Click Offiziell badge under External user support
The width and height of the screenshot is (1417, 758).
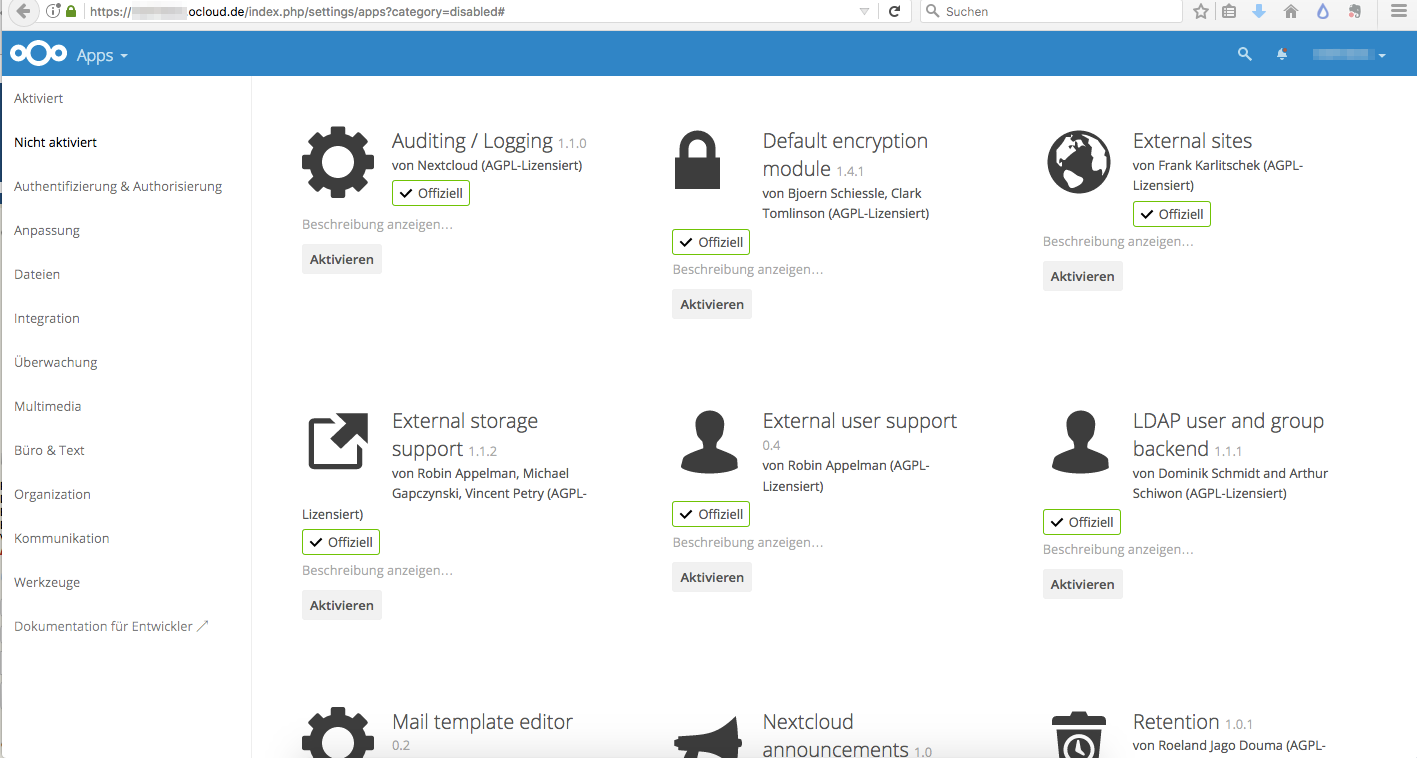(711, 515)
